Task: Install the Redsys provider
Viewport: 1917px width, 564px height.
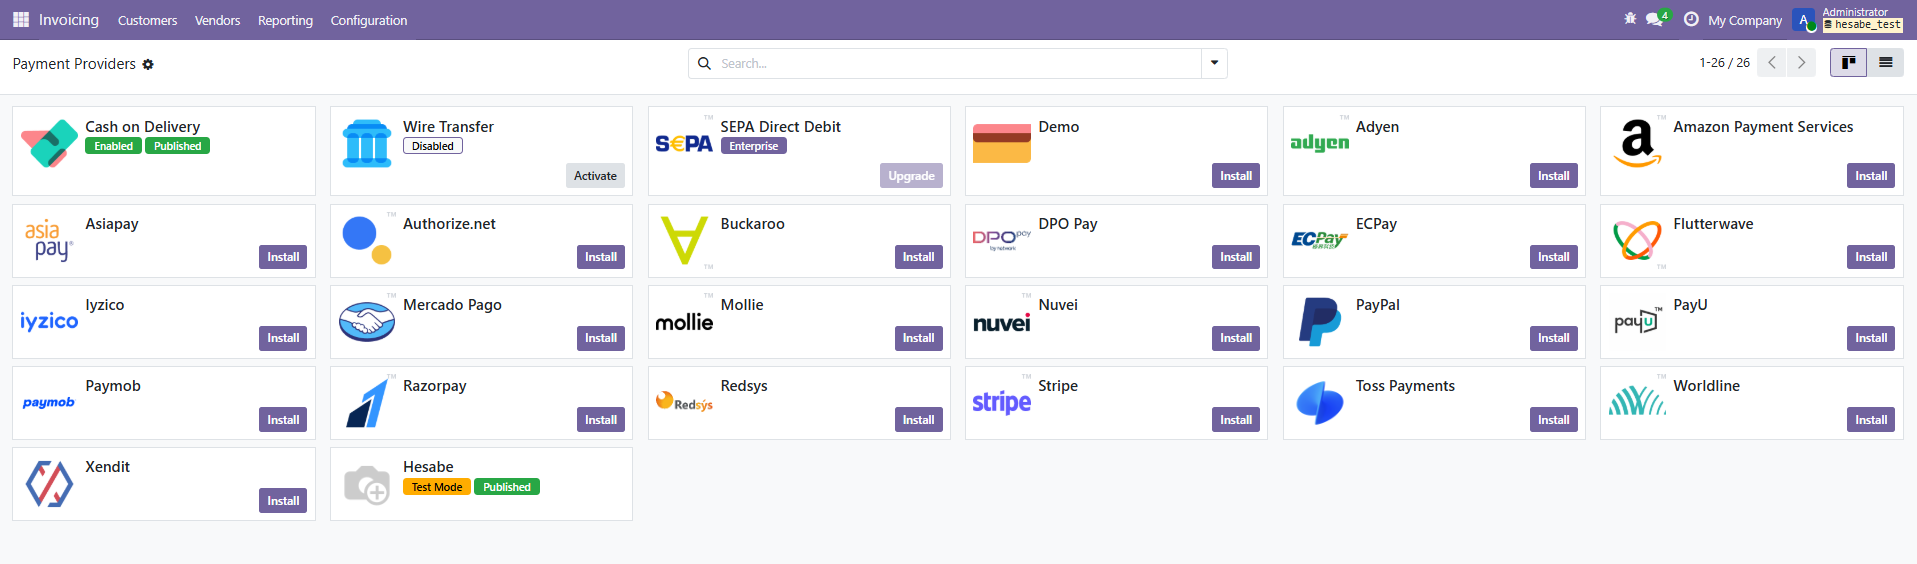Action: (x=918, y=420)
